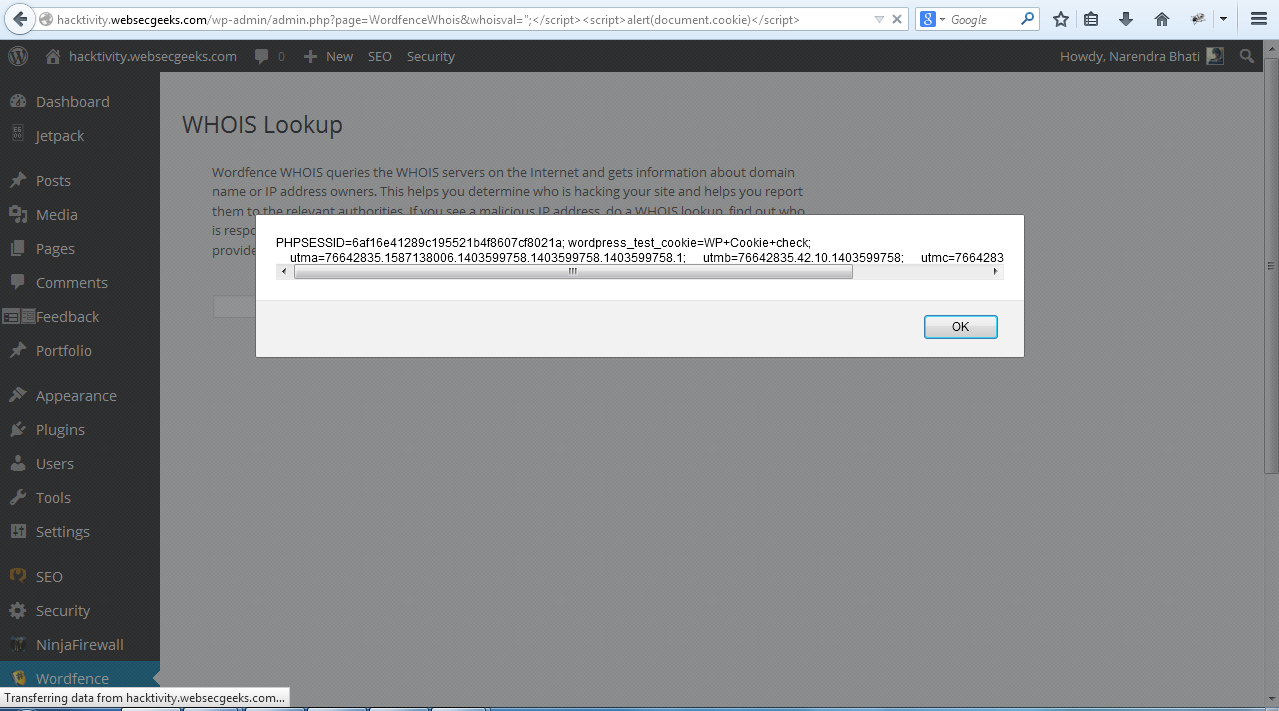Open Tools in the sidebar
The height and width of the screenshot is (711, 1279).
(53, 497)
